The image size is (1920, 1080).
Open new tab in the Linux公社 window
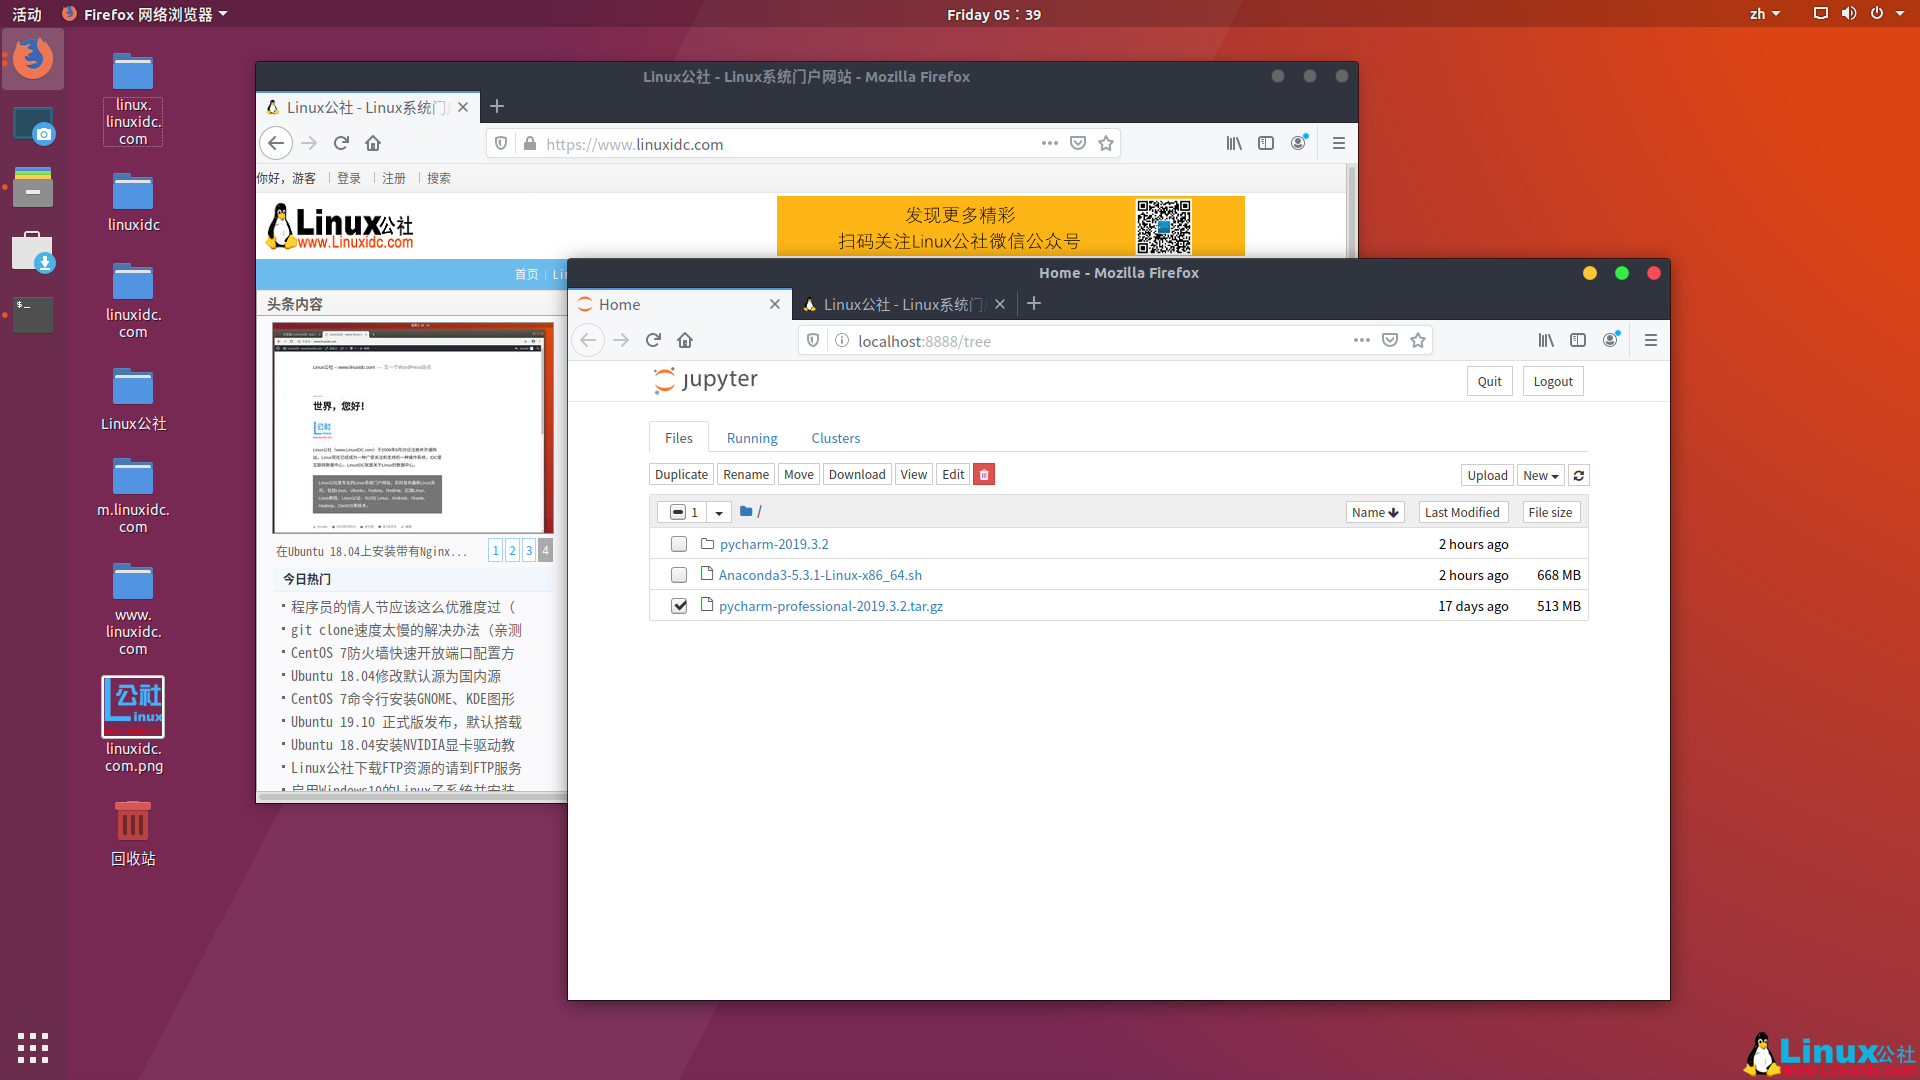click(x=497, y=106)
